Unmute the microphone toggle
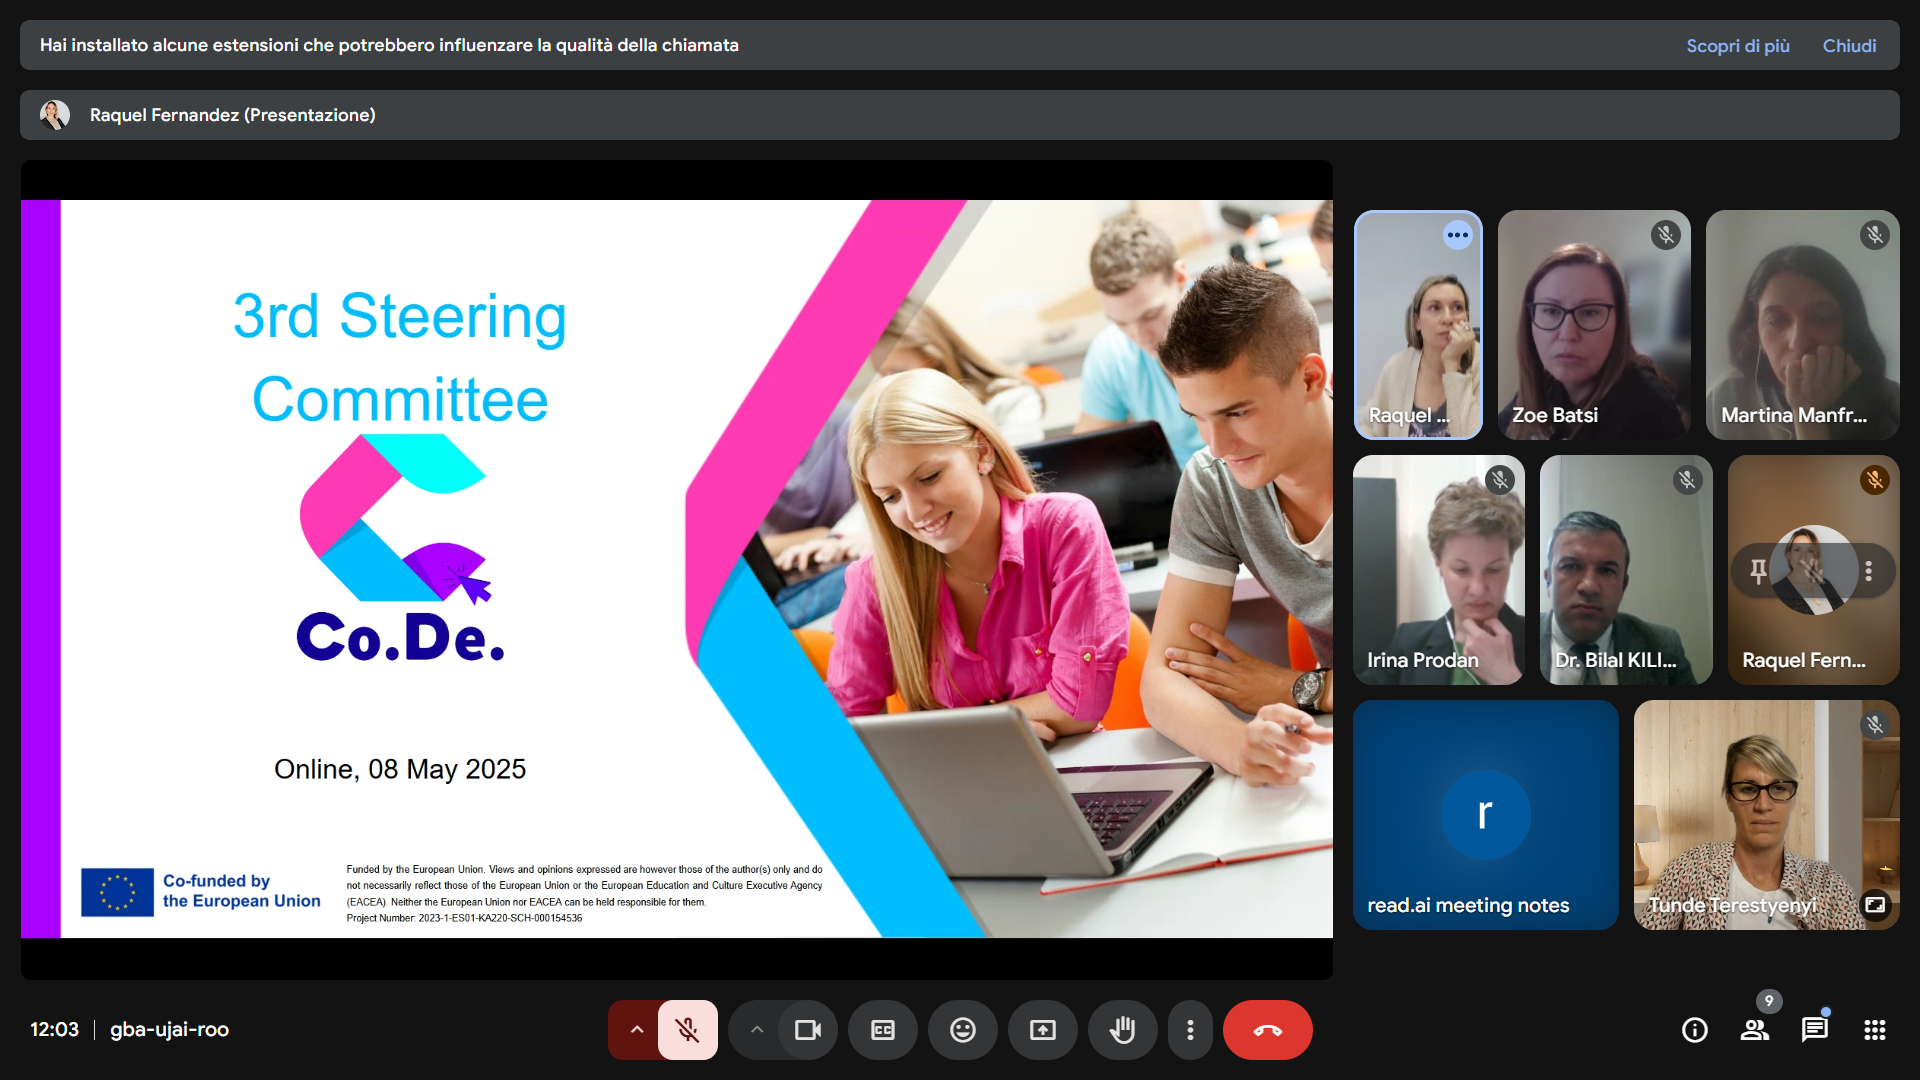 point(687,1030)
